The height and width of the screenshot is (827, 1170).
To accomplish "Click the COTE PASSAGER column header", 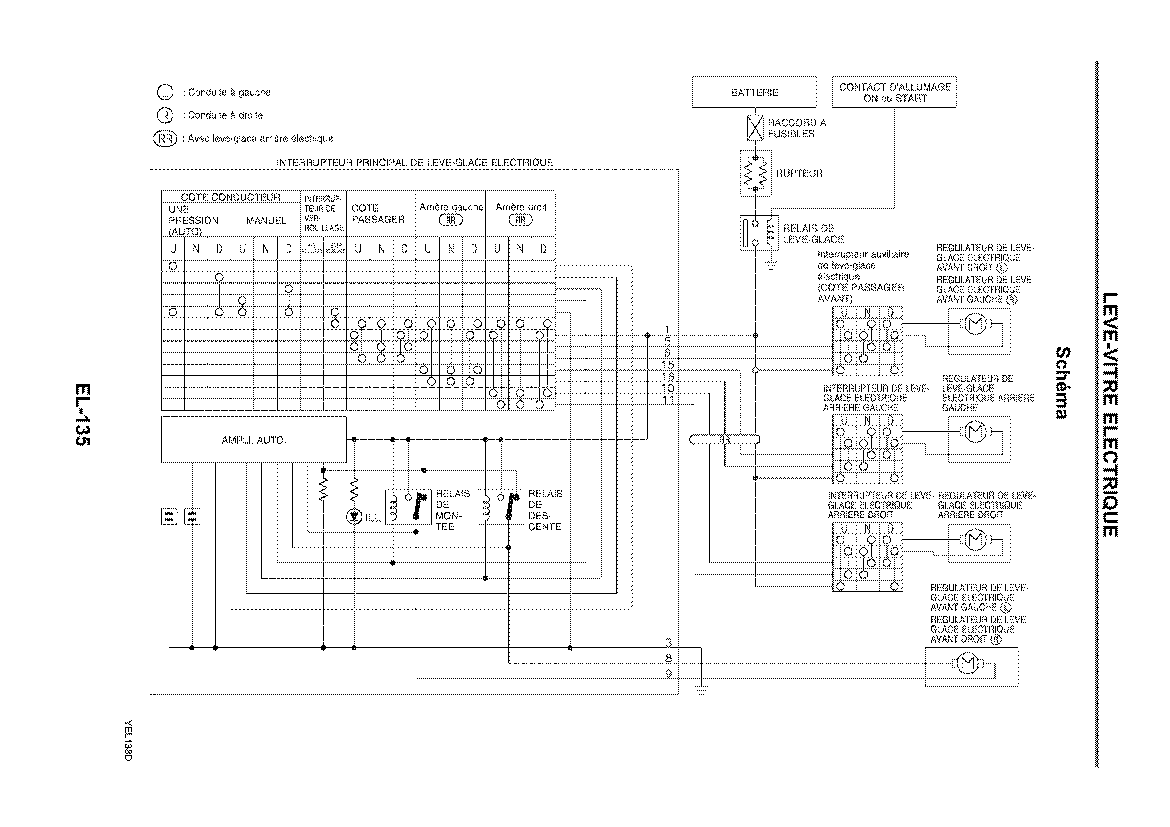I will [379, 213].
